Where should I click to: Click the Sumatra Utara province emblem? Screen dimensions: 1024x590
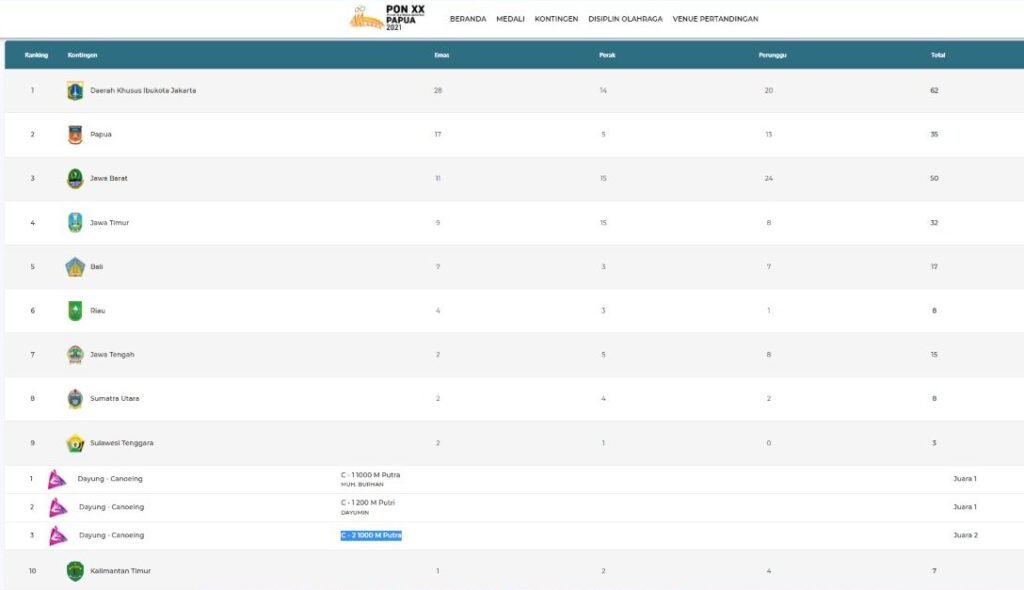[75, 399]
